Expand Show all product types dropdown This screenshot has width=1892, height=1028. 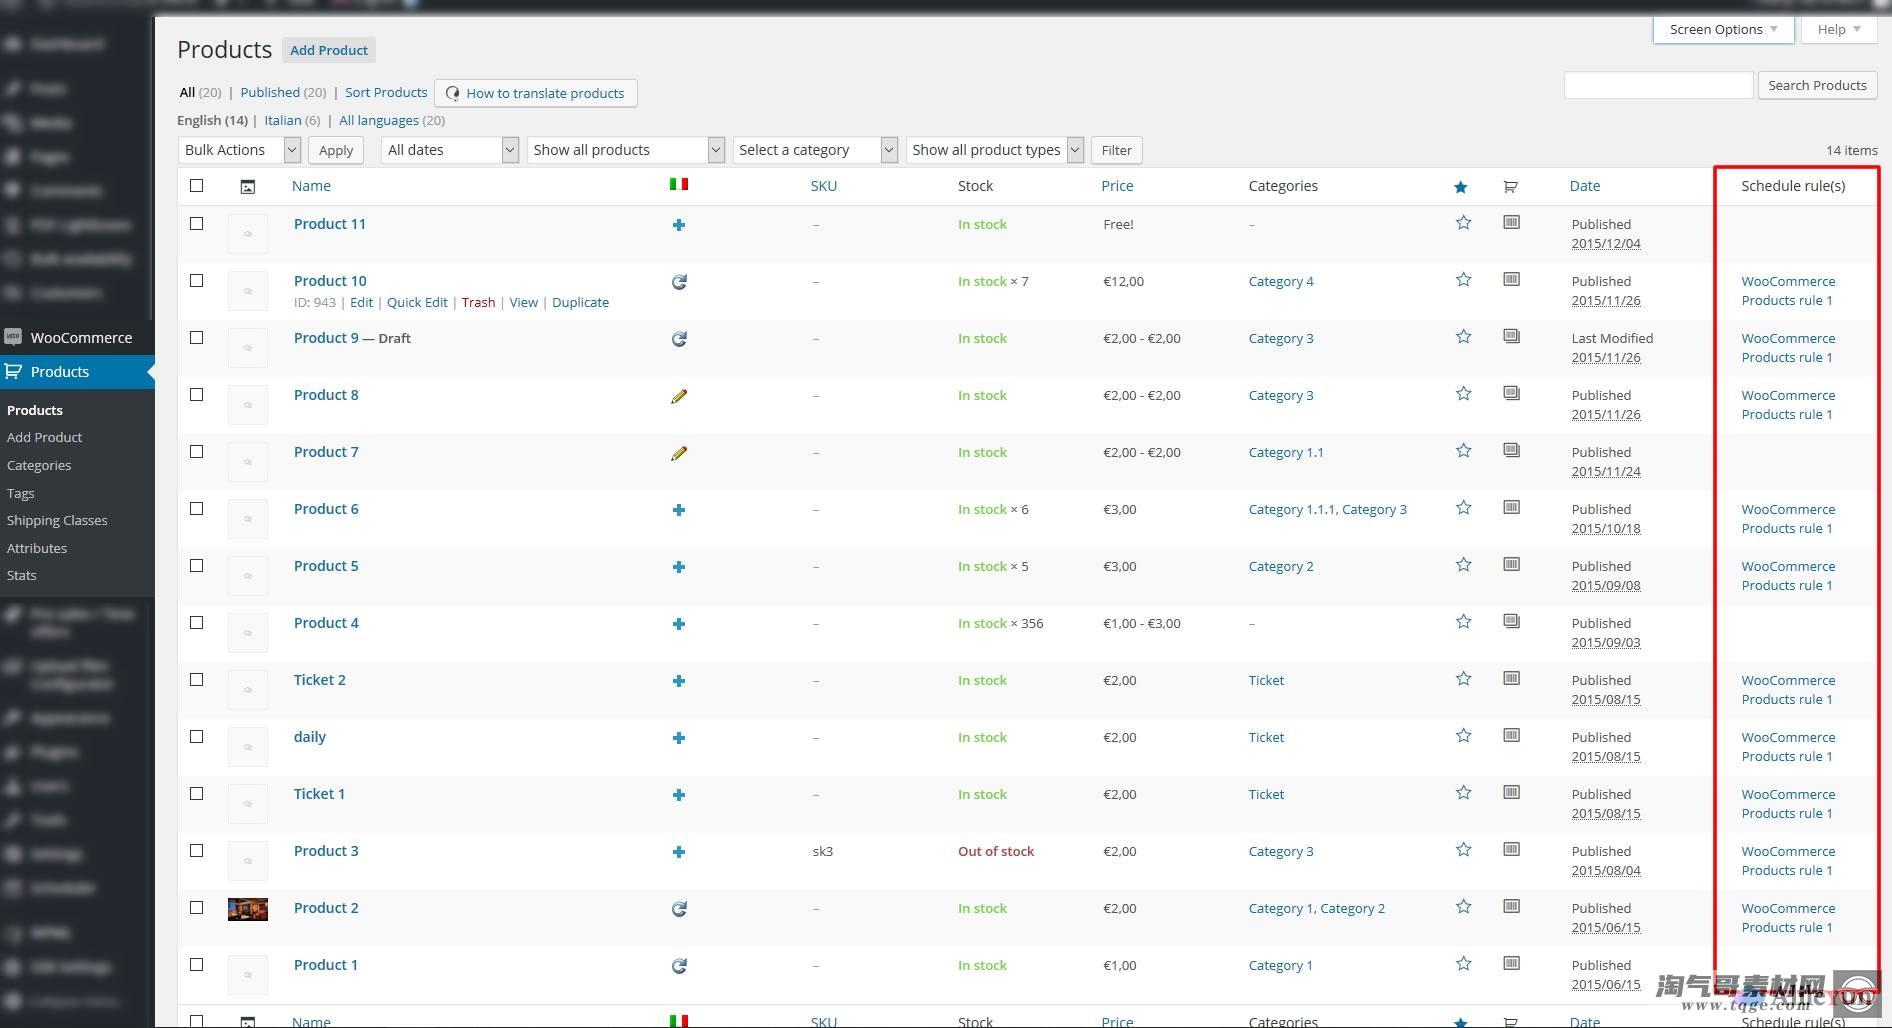click(x=995, y=150)
